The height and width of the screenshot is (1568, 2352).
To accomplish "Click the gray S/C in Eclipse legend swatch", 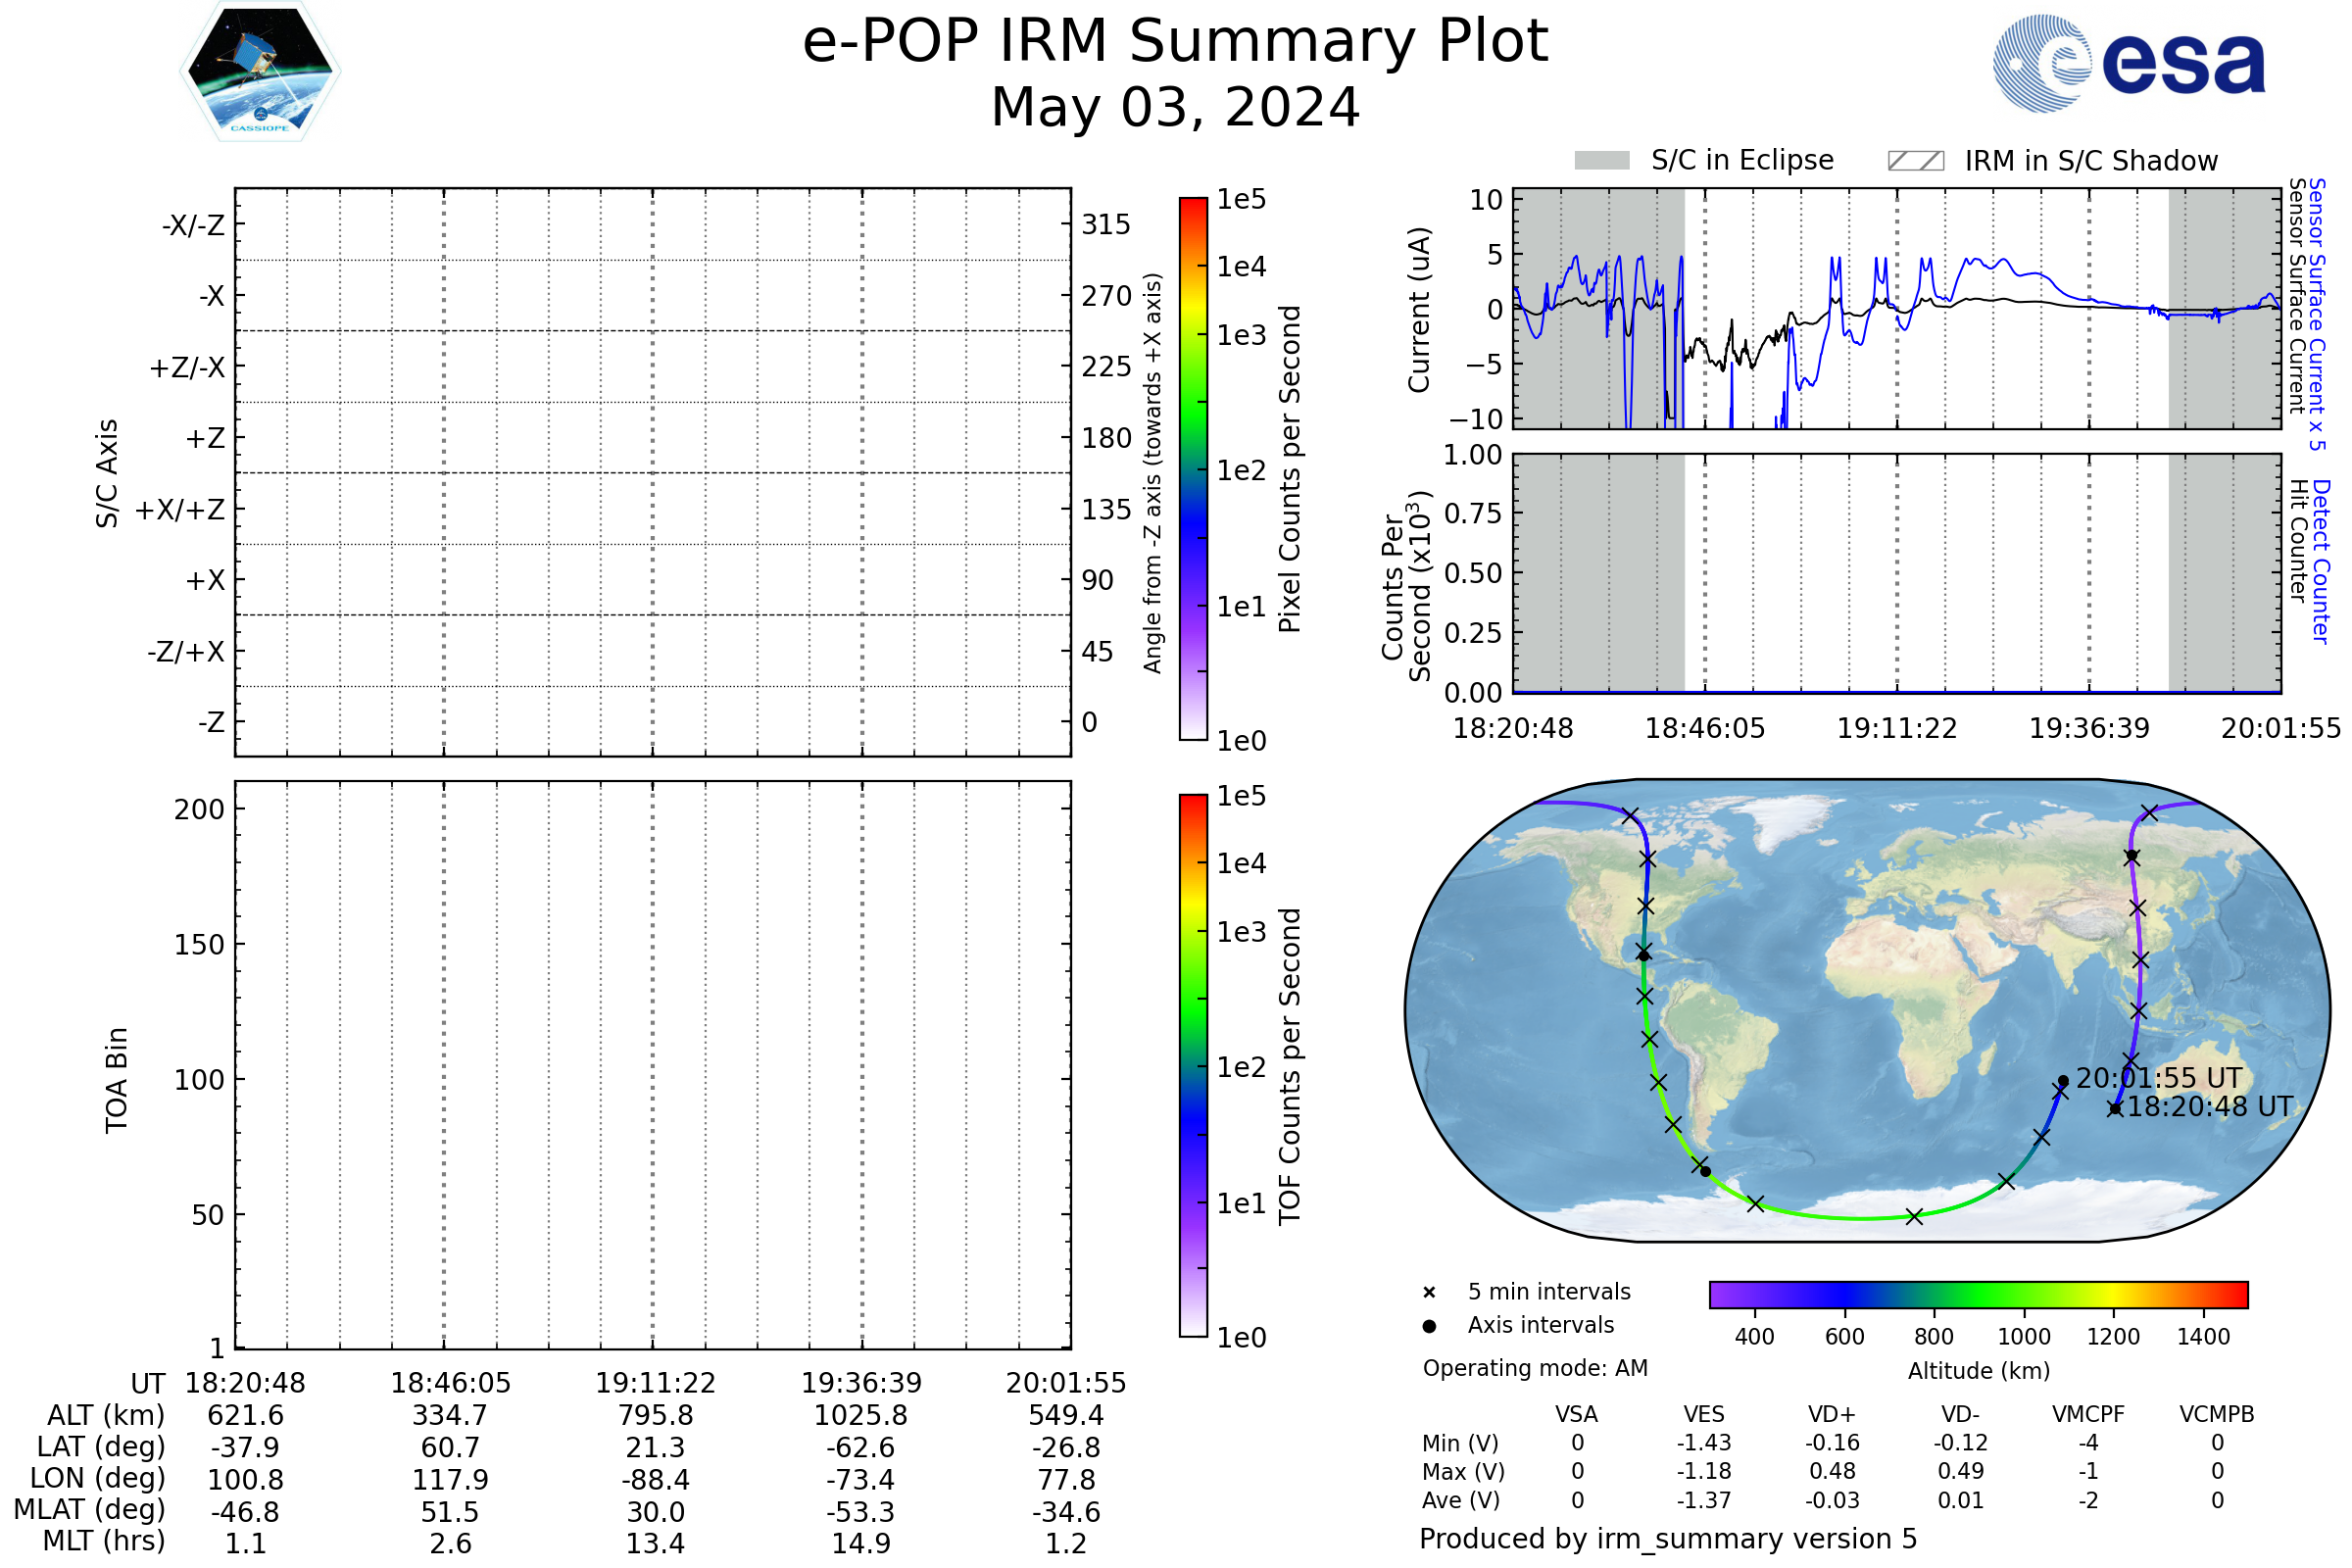I will tap(1602, 161).
